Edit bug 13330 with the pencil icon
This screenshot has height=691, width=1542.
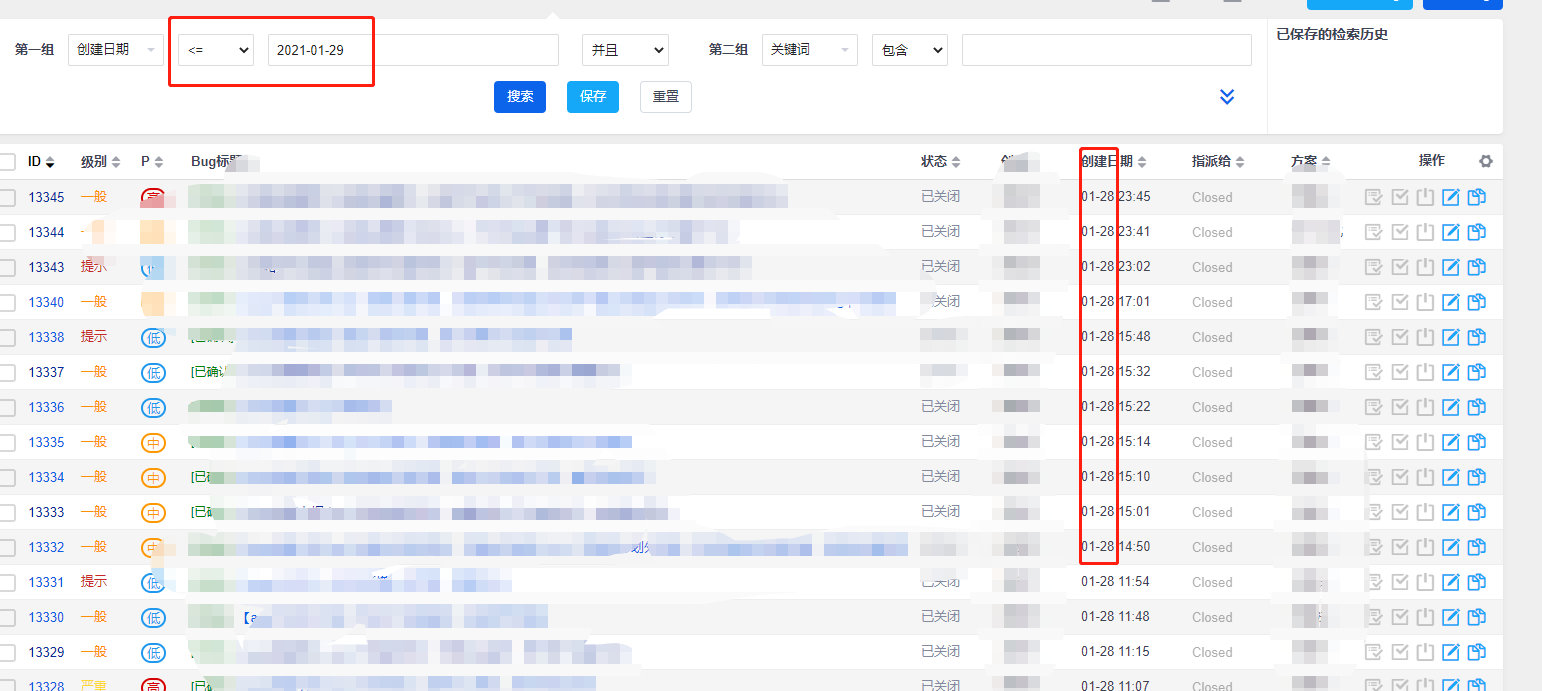point(1451,617)
